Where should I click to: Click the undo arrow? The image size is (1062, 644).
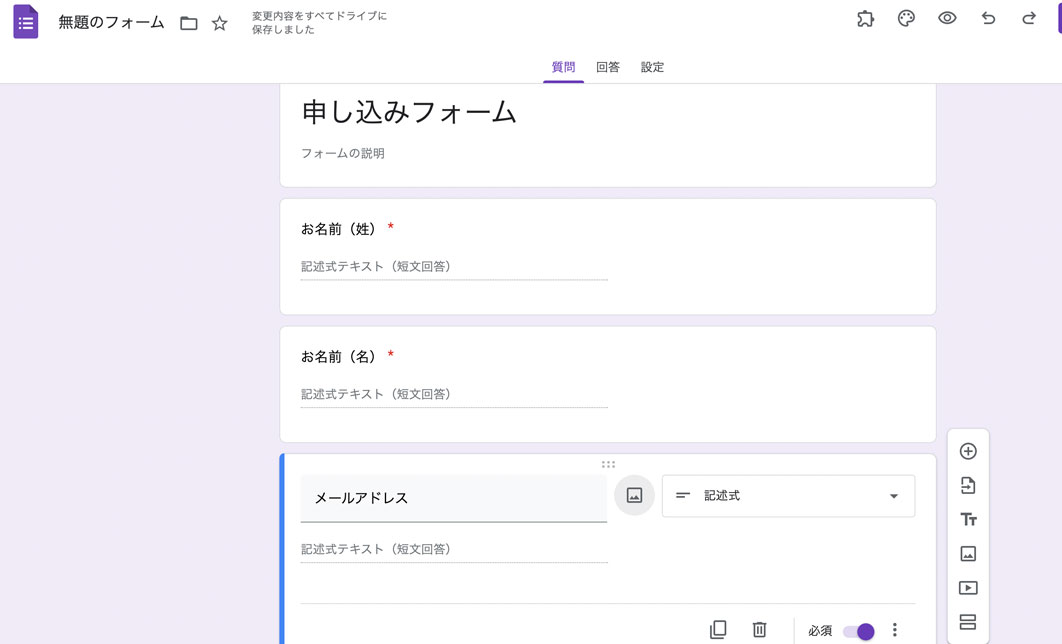[x=988, y=19]
